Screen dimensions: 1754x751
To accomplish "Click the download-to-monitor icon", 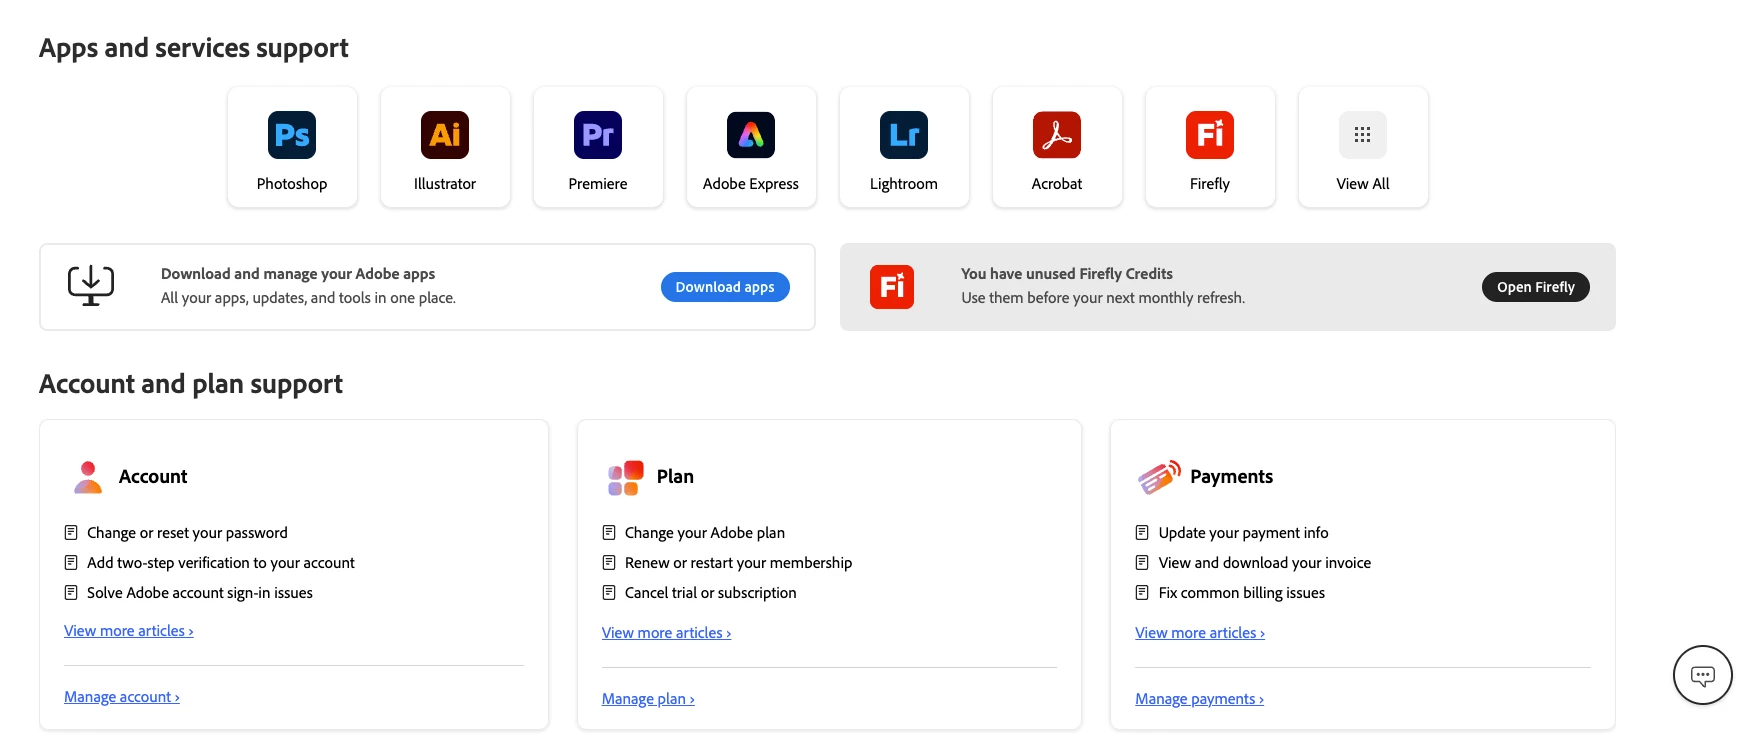I will 91,286.
